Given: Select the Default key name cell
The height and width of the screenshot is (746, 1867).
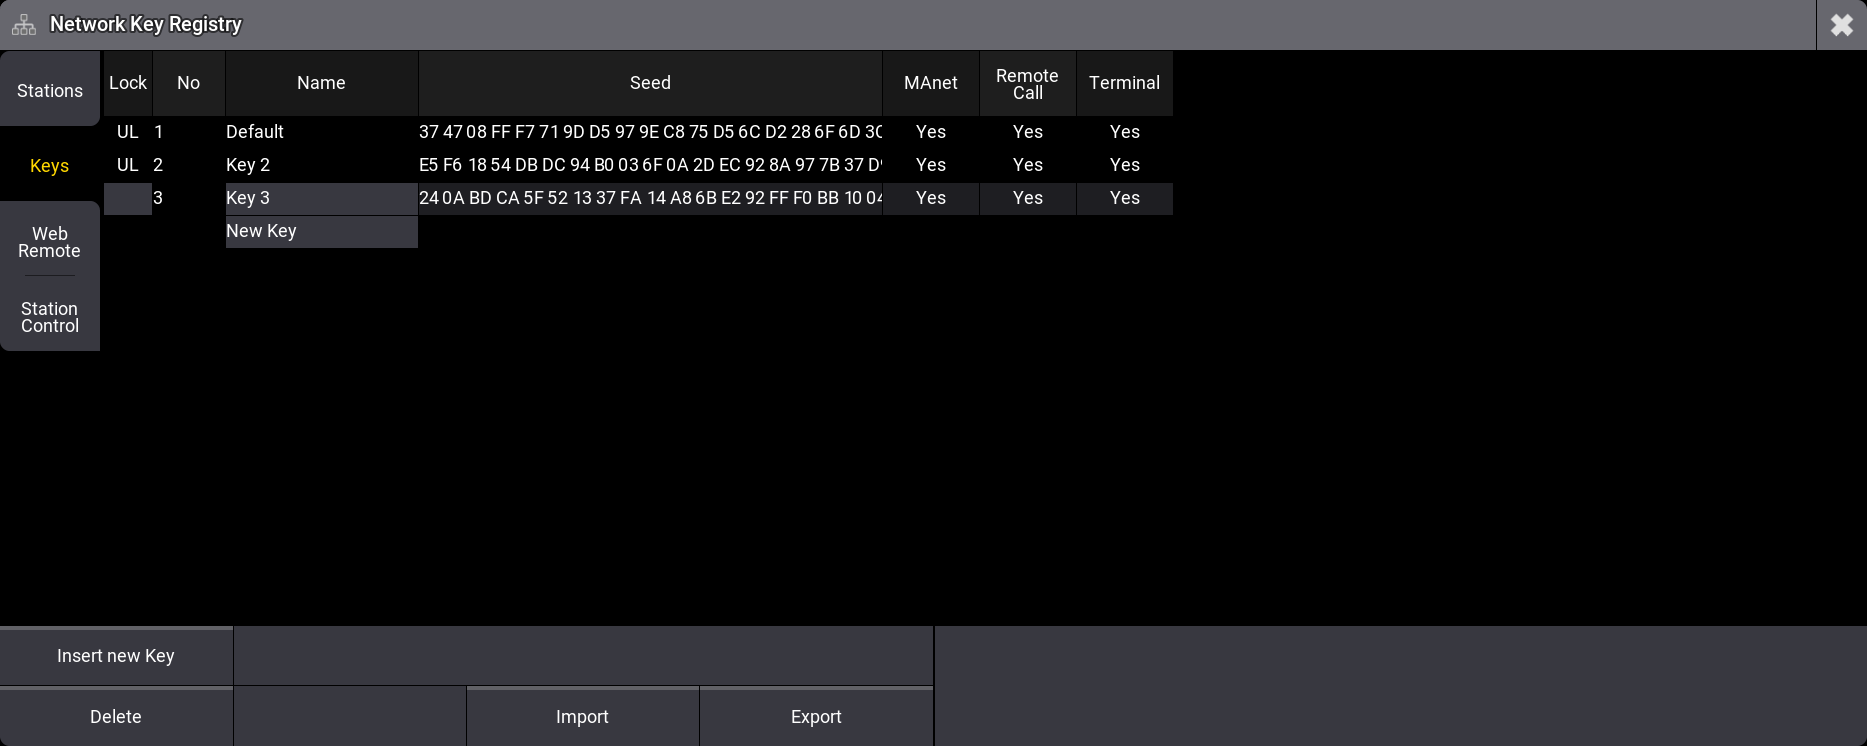Looking at the screenshot, I should point(320,132).
